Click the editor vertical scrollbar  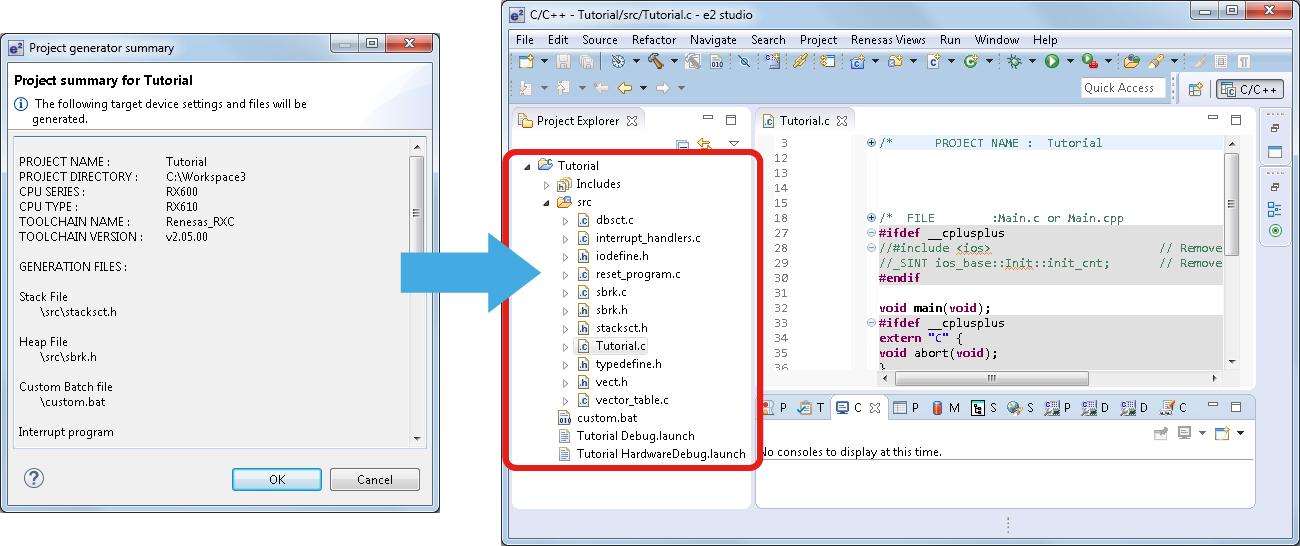pyautogui.click(x=1231, y=252)
